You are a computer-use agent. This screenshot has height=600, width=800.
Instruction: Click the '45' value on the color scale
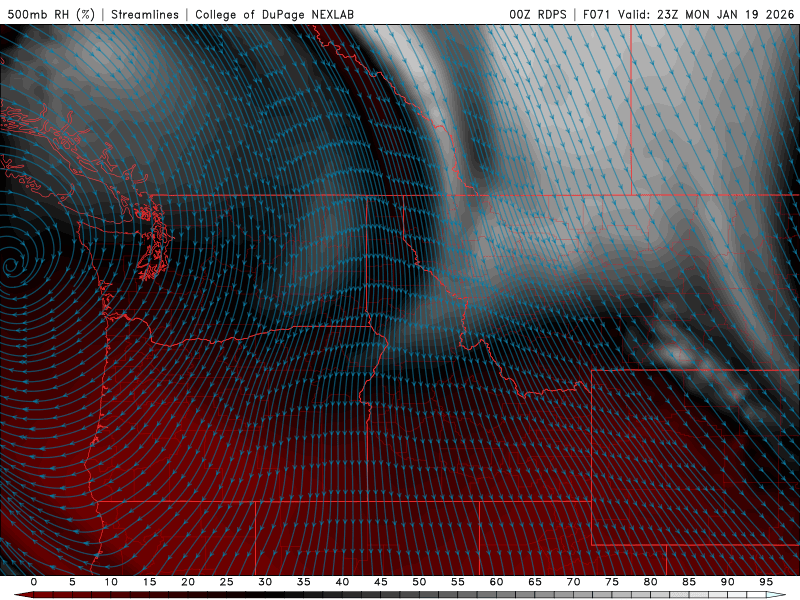coord(381,582)
